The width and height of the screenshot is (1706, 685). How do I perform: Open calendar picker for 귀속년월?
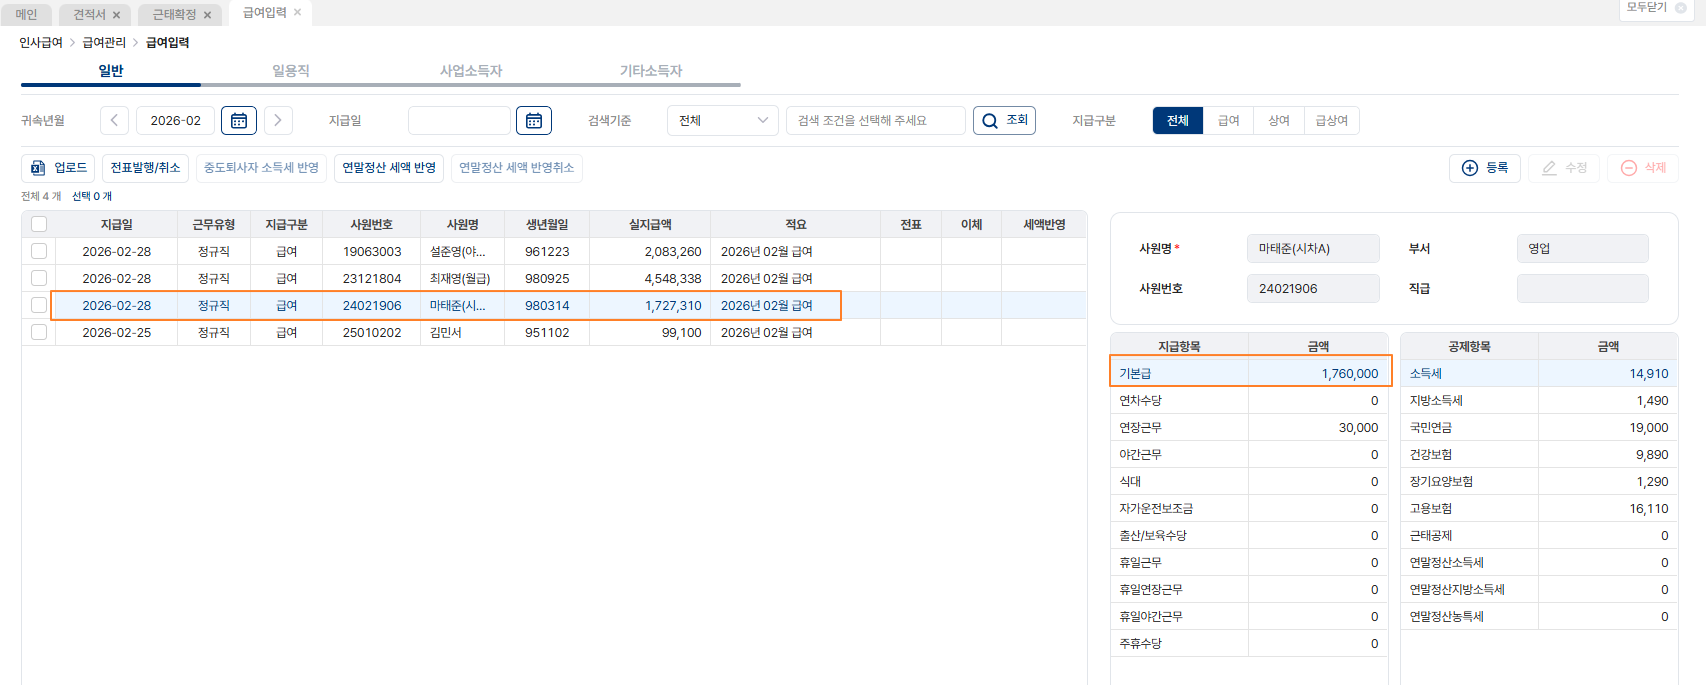point(239,120)
